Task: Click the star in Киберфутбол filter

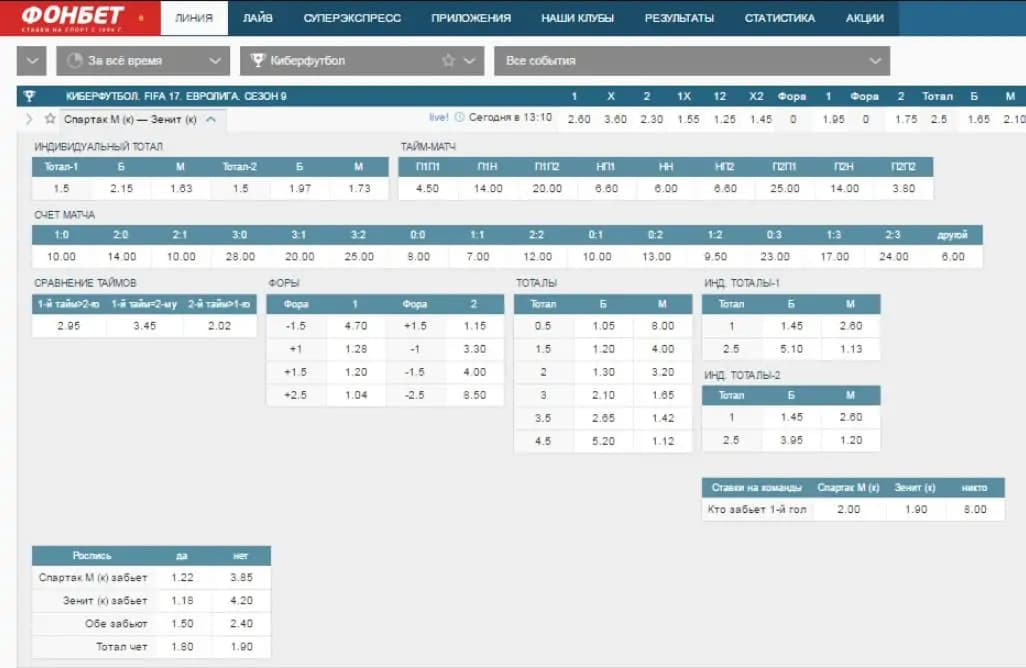Action: click(x=448, y=61)
